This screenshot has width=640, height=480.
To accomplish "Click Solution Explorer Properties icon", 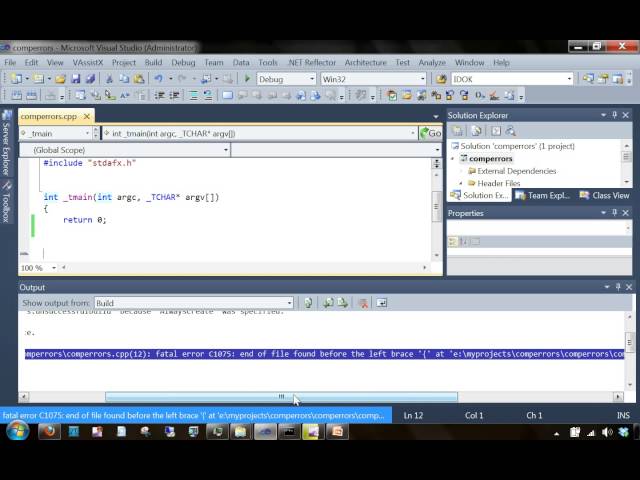I will coord(457,131).
